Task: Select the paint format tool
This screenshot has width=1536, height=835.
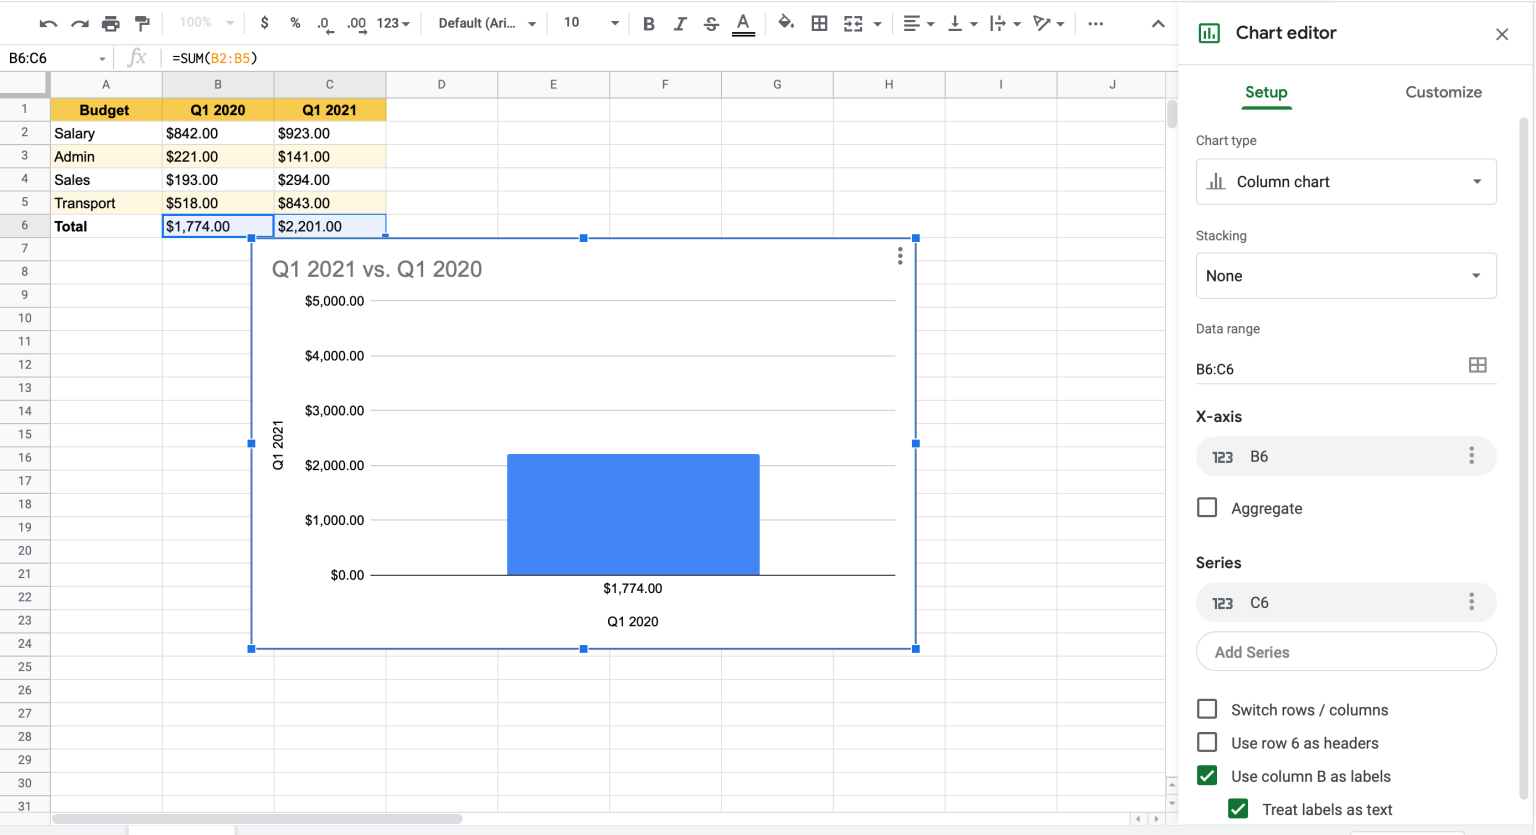Action: pyautogui.click(x=141, y=23)
